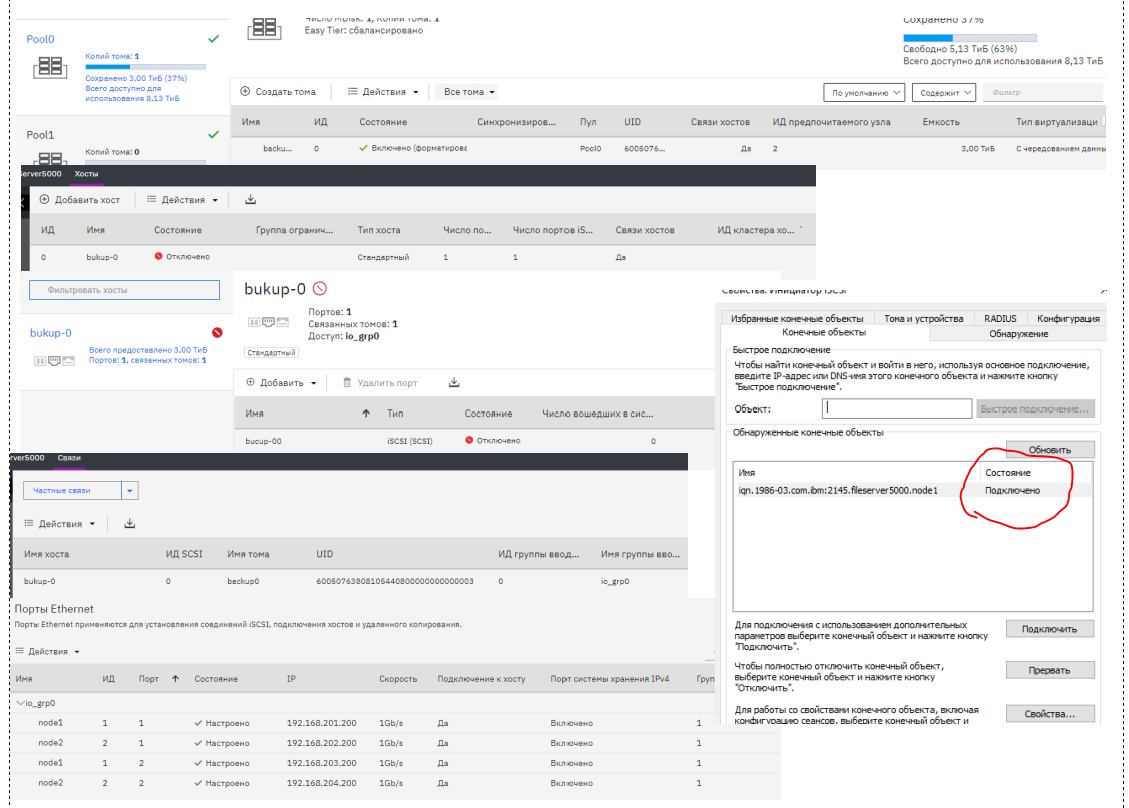The image size is (1129, 808).
Task: Switch to Тома и устройства tab
Action: pos(924,318)
